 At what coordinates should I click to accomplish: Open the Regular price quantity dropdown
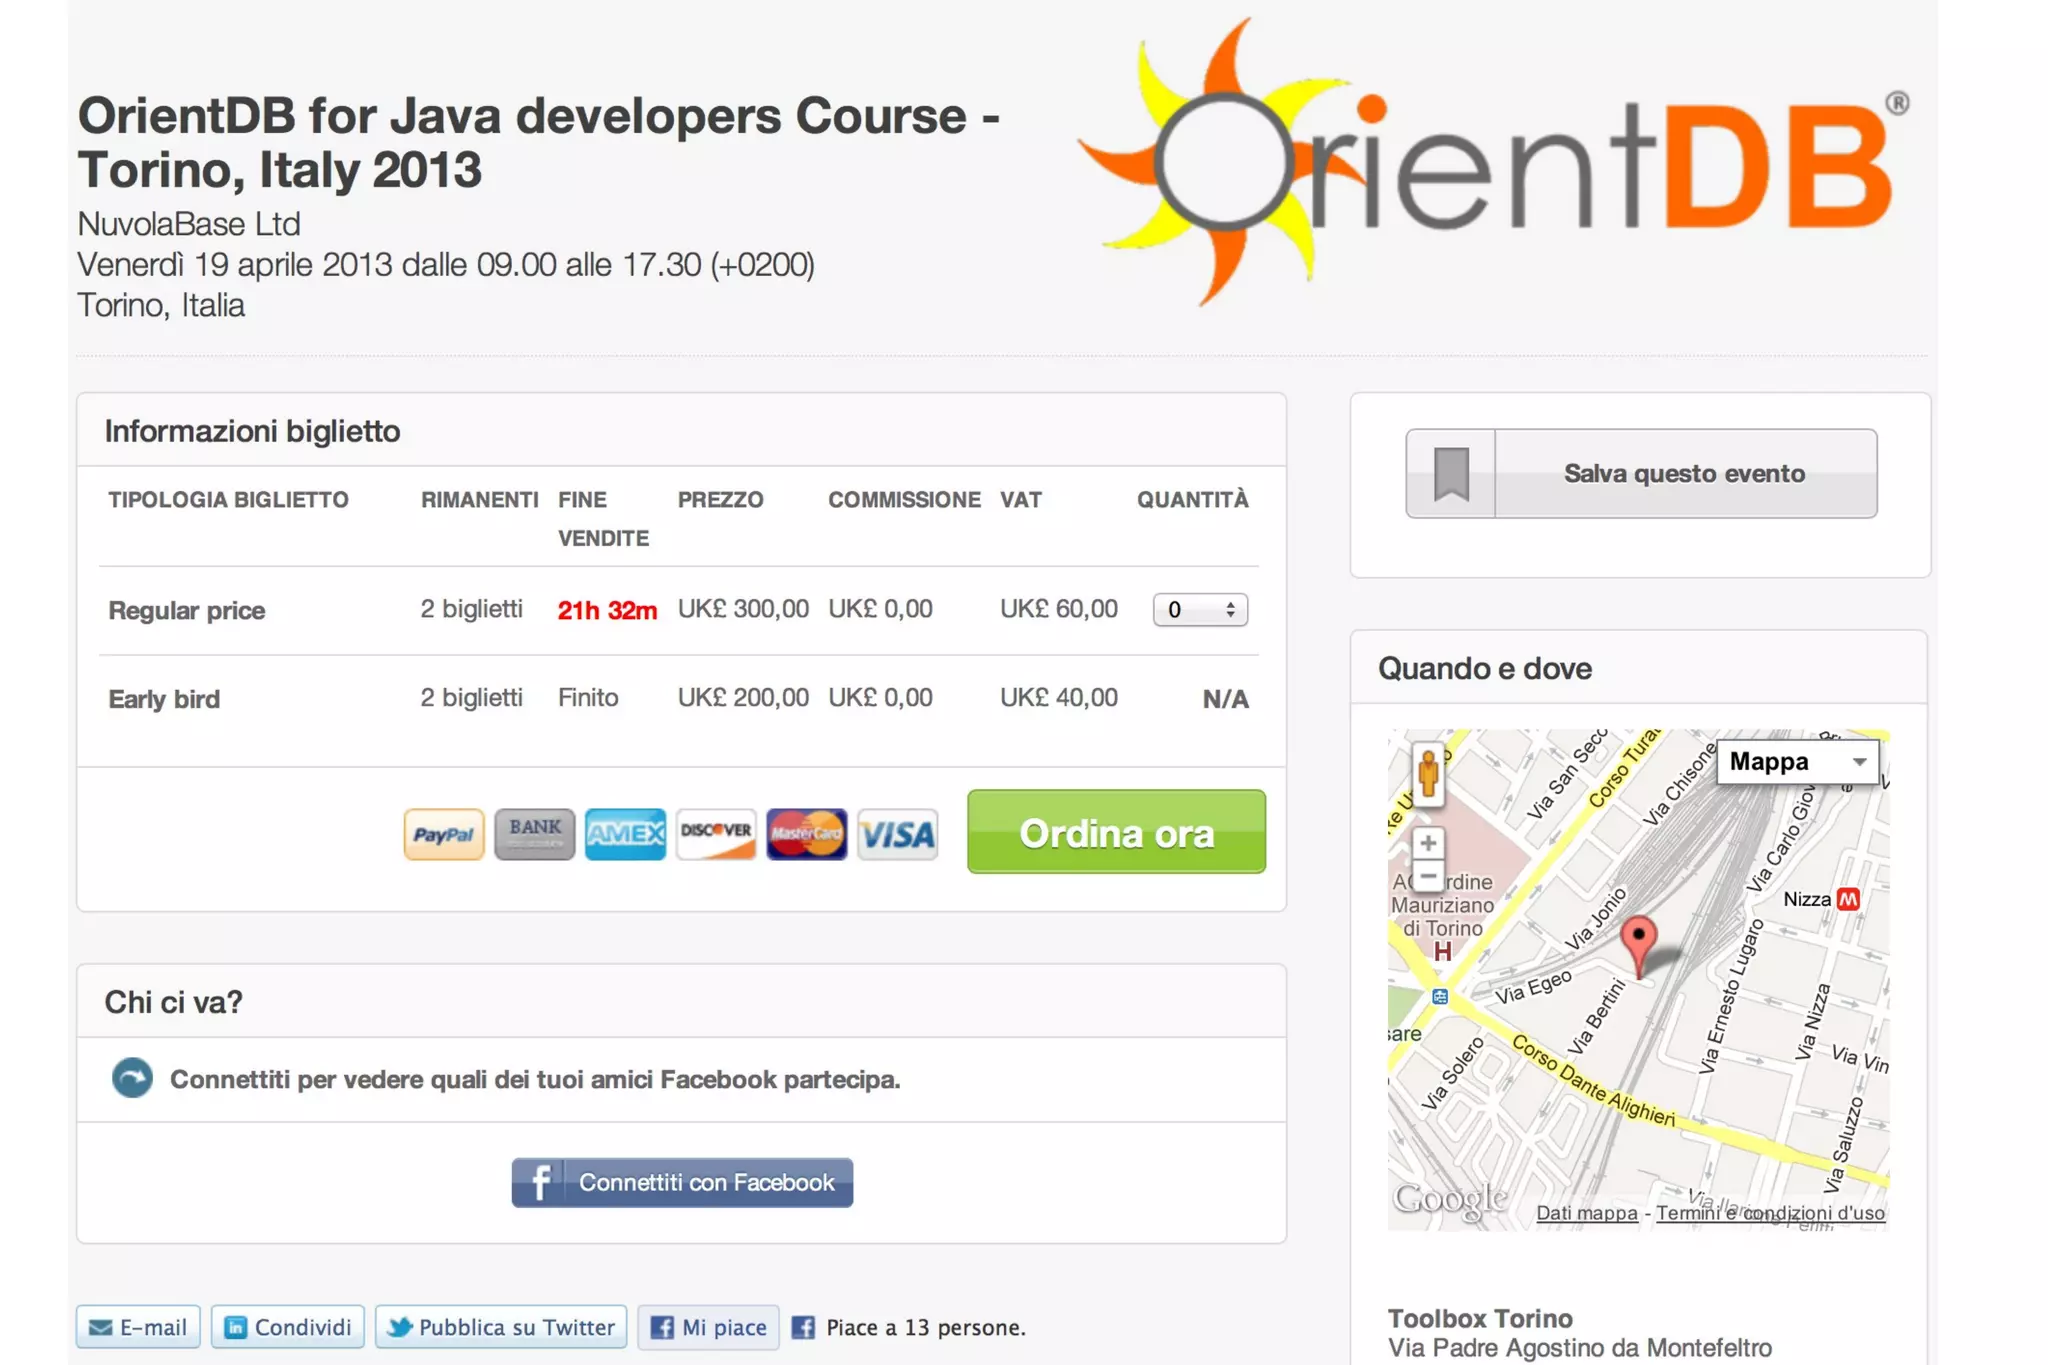pos(1199,610)
